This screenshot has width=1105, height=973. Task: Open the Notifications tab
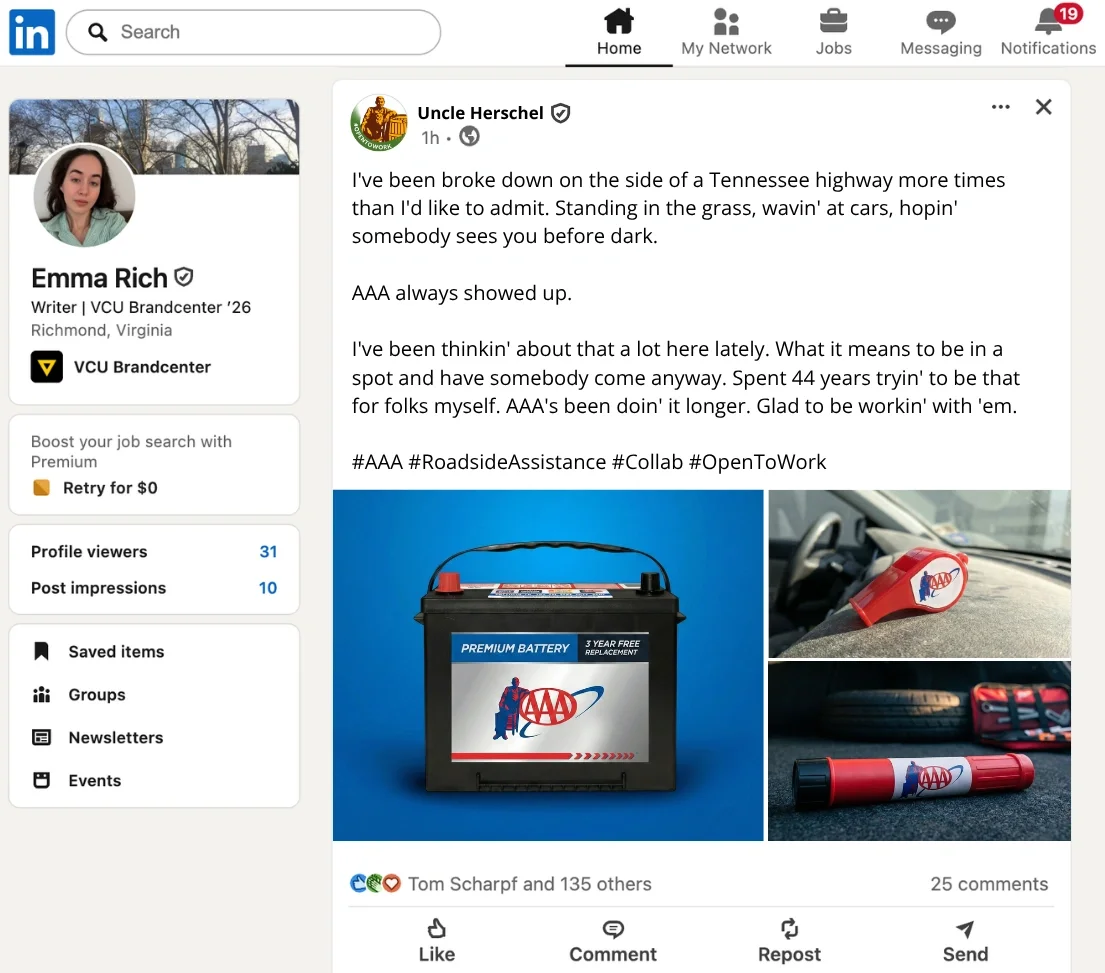pos(1048,32)
